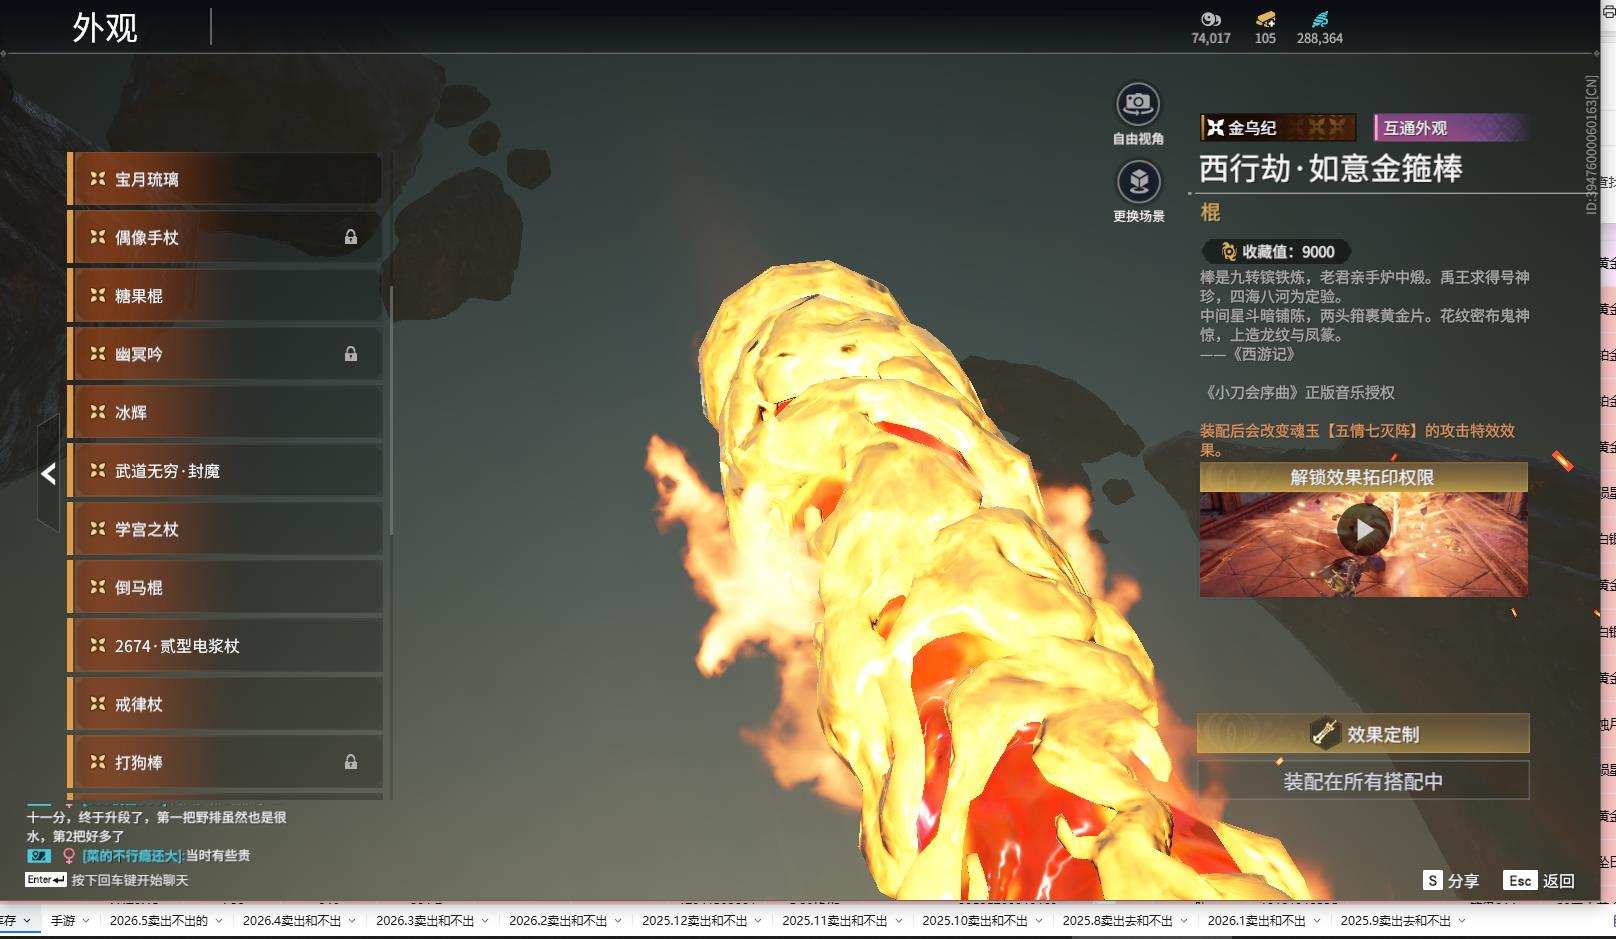This screenshot has height=939, width=1616.
Task: Click the 西行劫·如意金箍棒 title
Action: 1331,168
